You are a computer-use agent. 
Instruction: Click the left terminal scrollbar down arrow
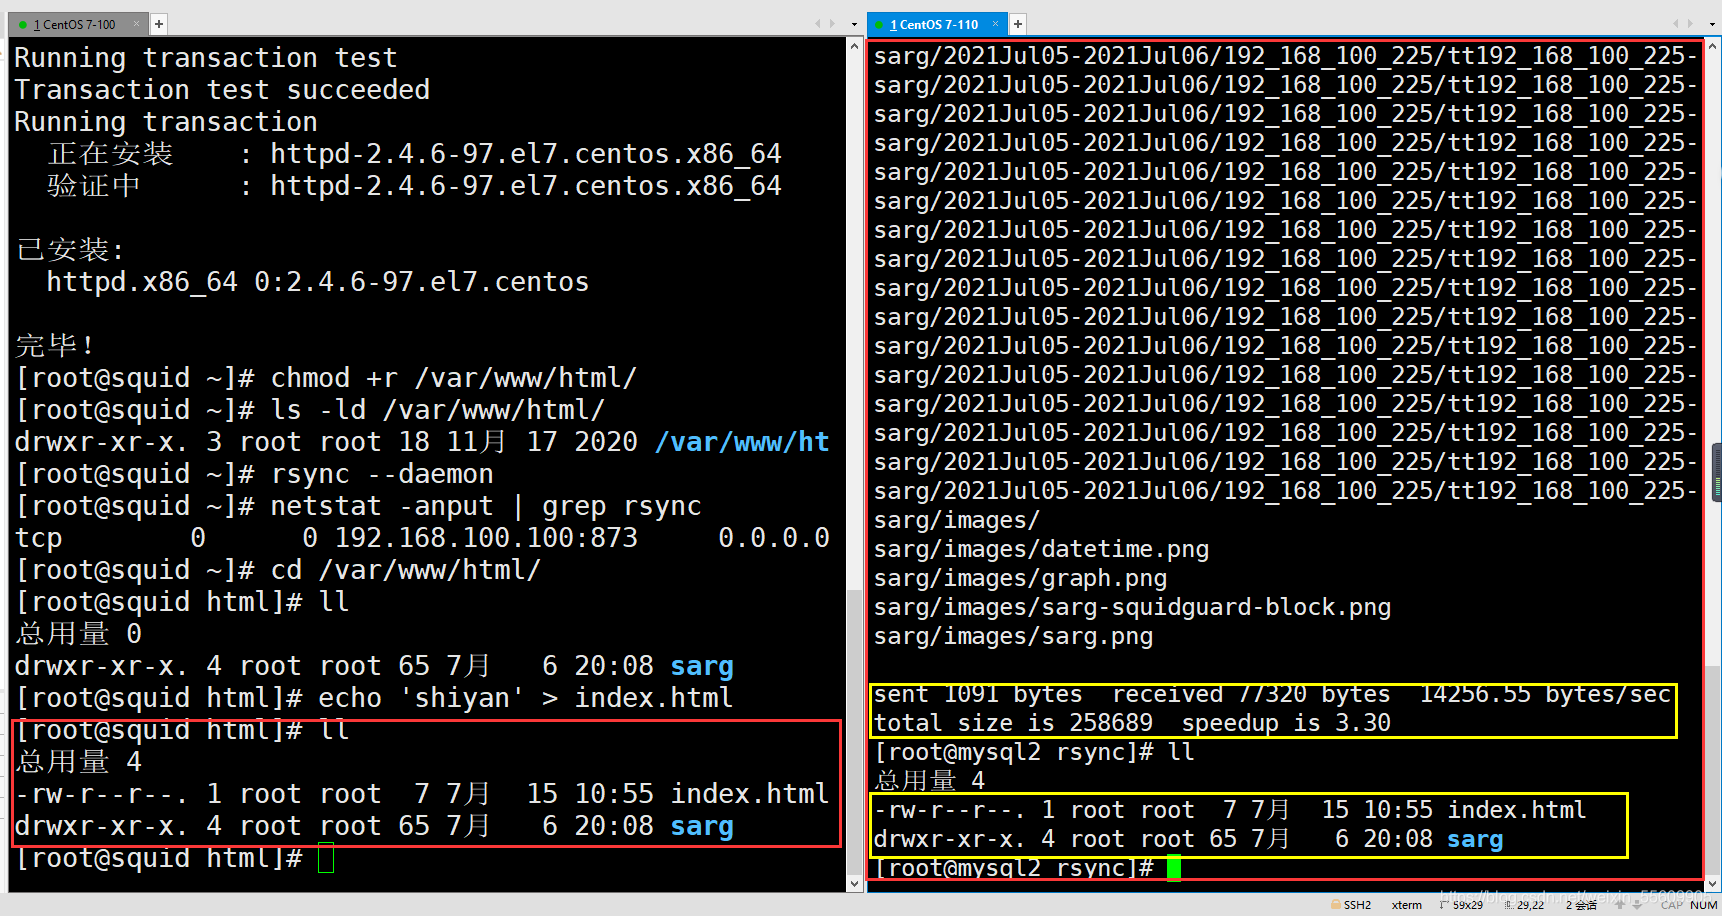854,884
